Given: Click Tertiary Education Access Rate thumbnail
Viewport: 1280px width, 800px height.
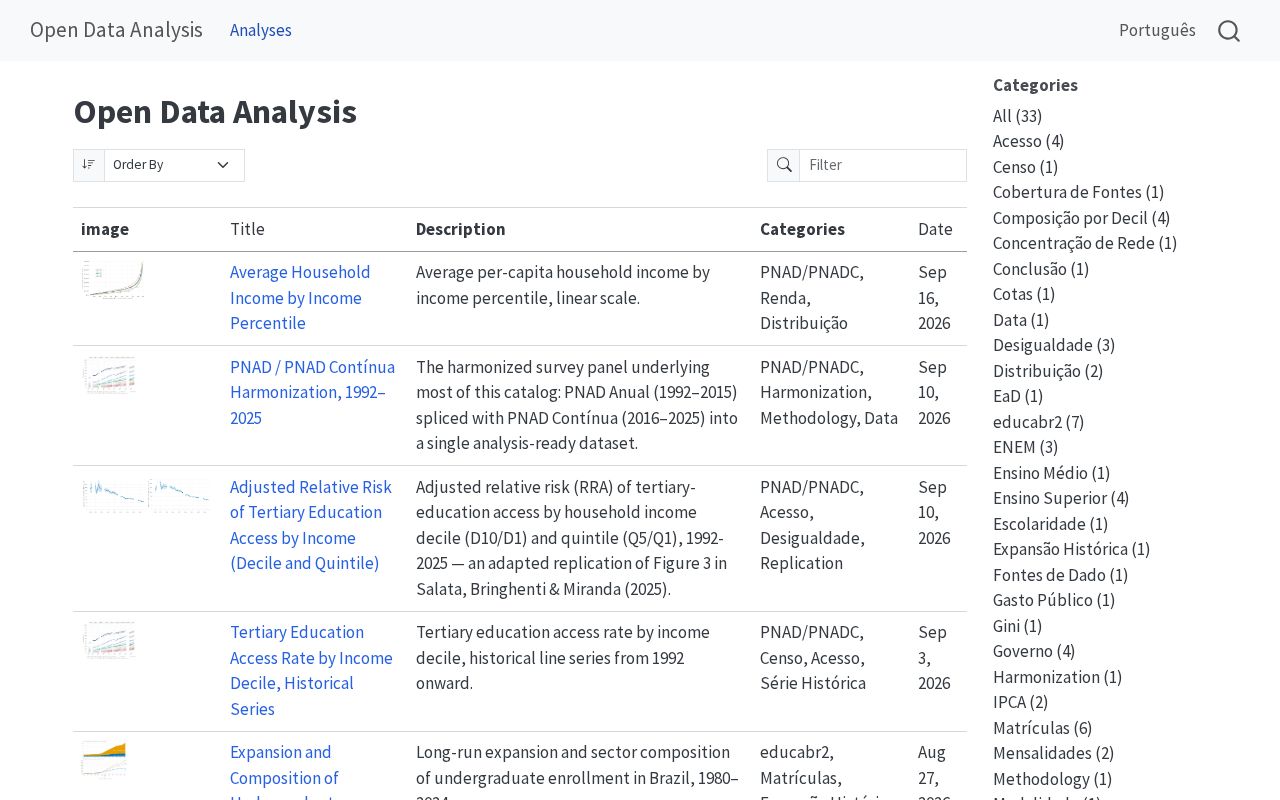Looking at the screenshot, I should [x=109, y=640].
